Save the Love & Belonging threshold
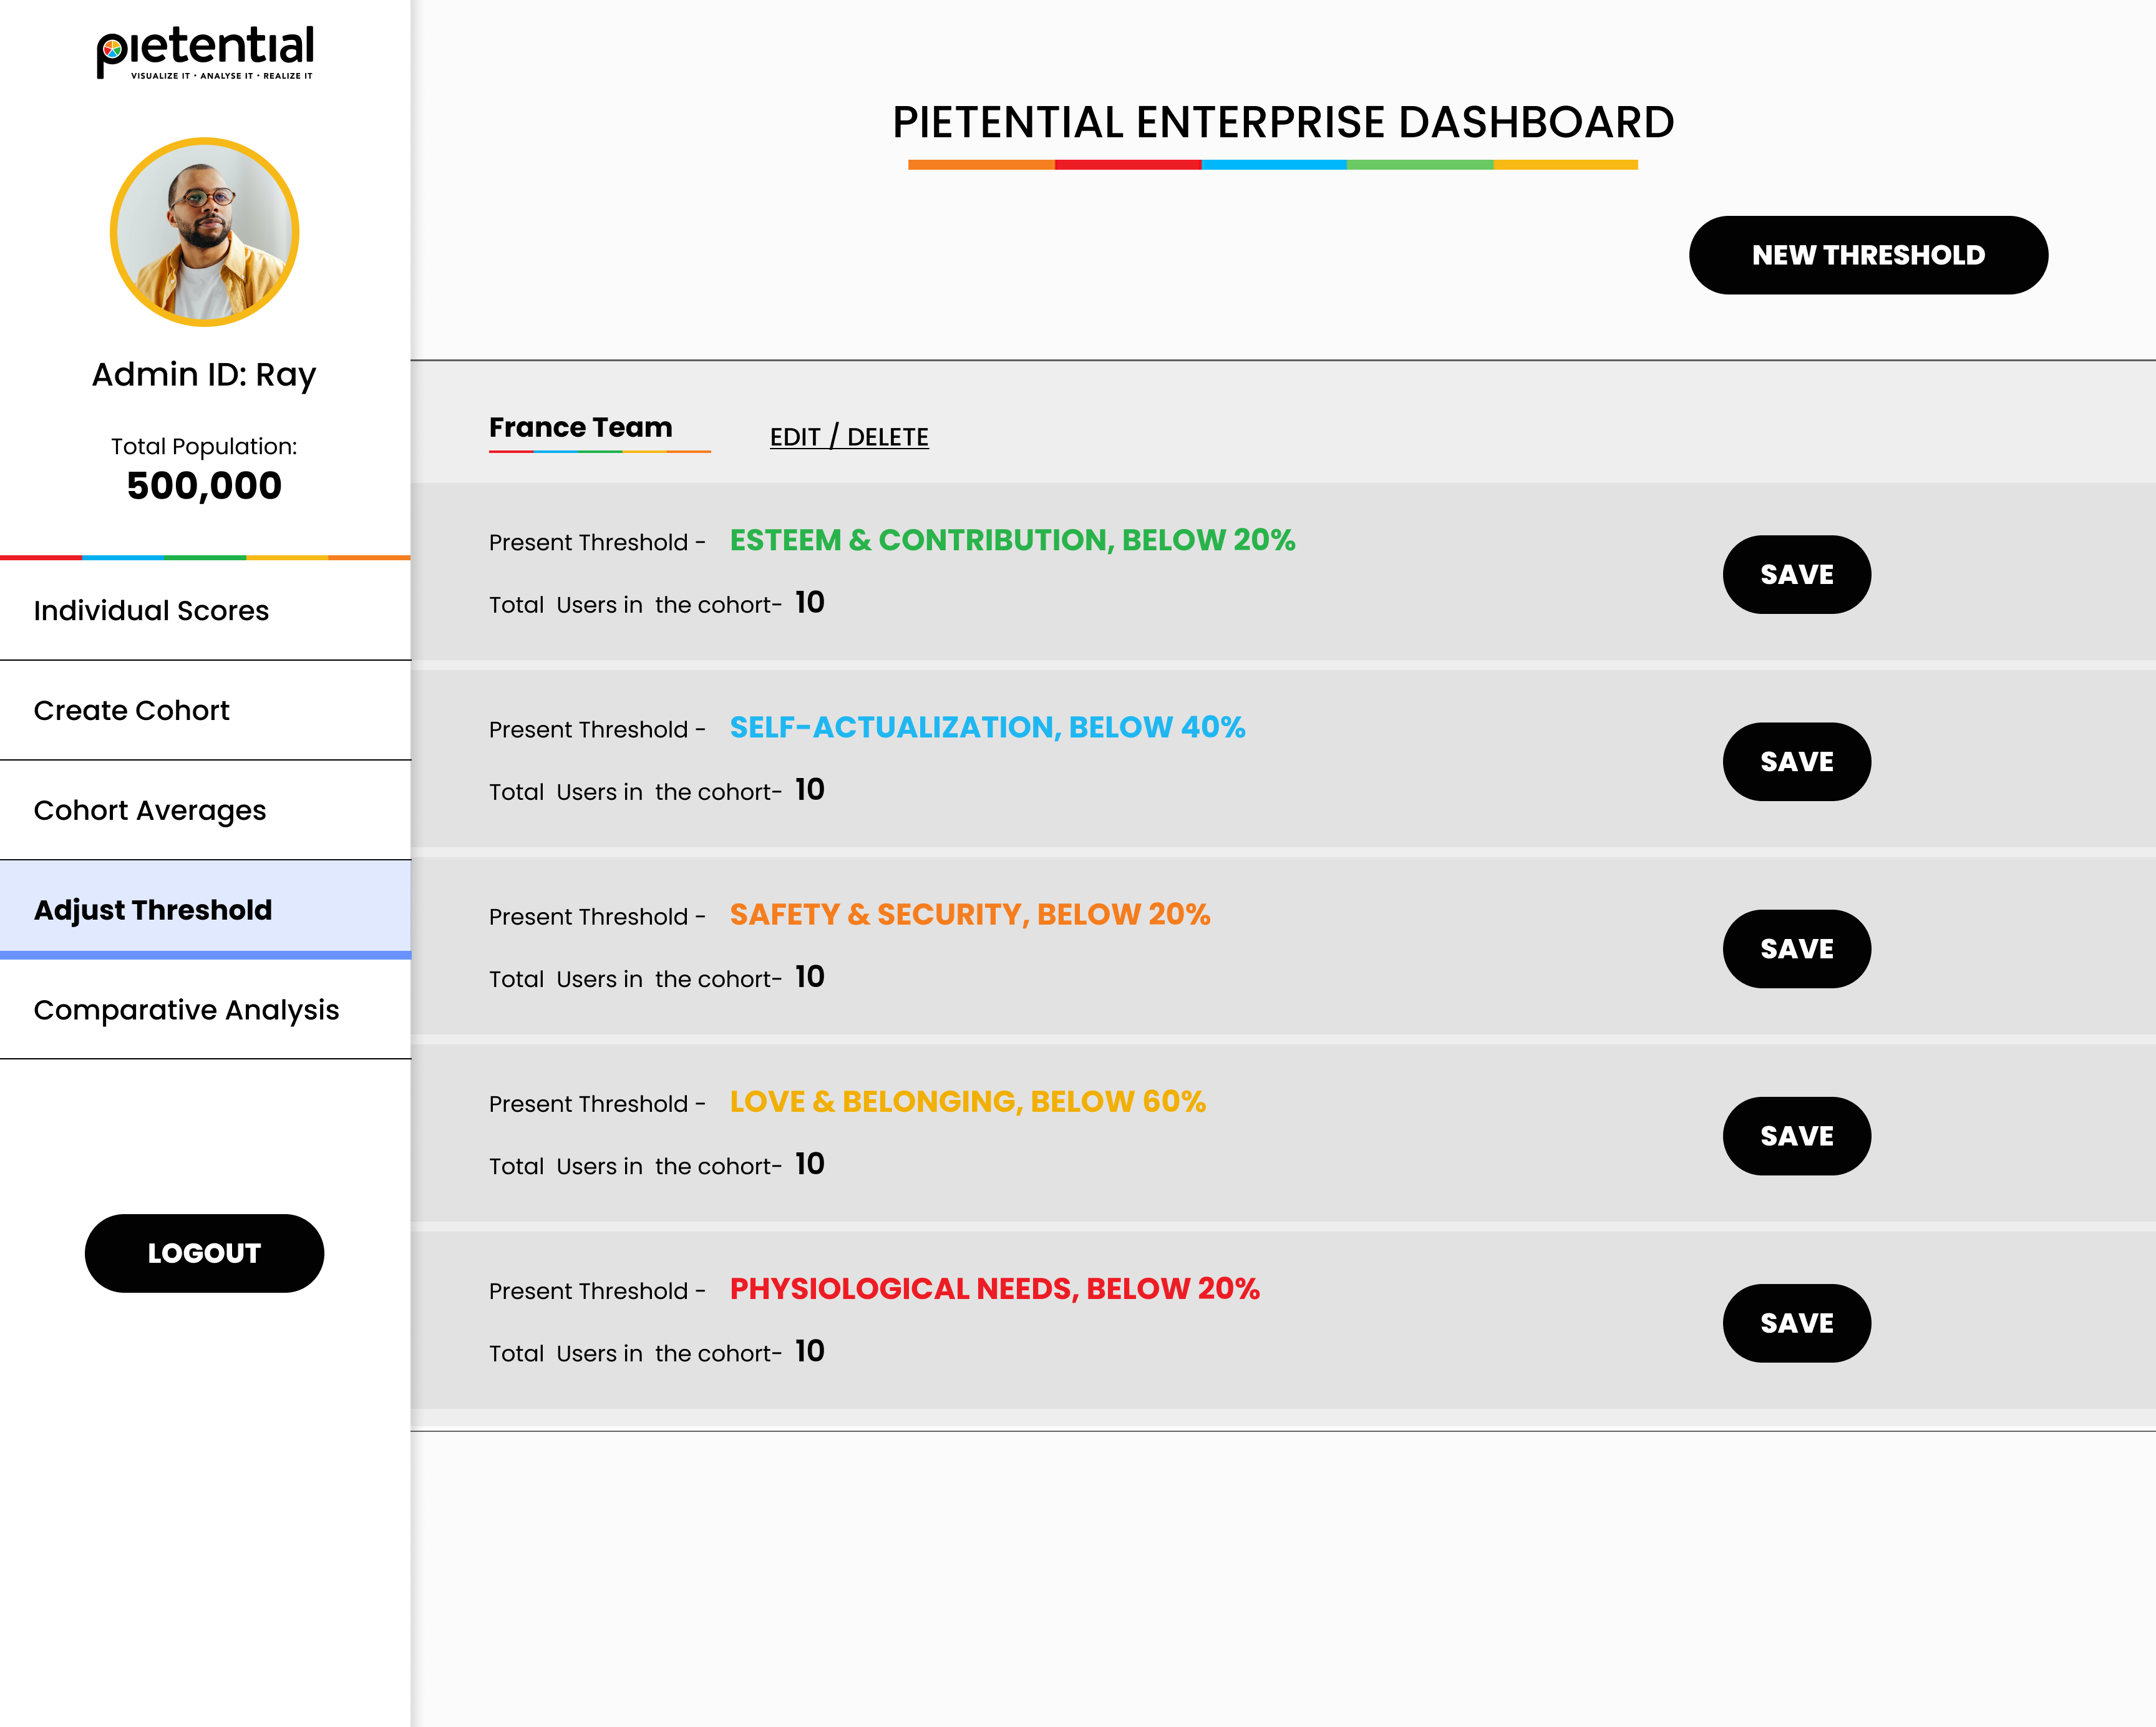The image size is (2156, 1727). [1796, 1136]
